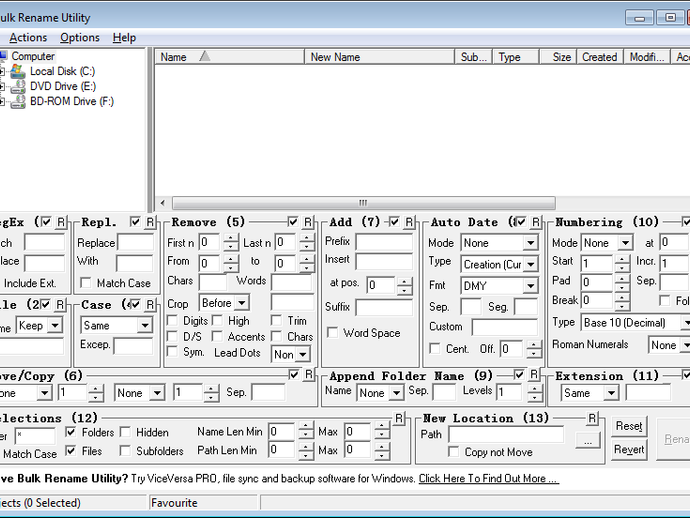Increase First n spinner in Remove group

231,238
